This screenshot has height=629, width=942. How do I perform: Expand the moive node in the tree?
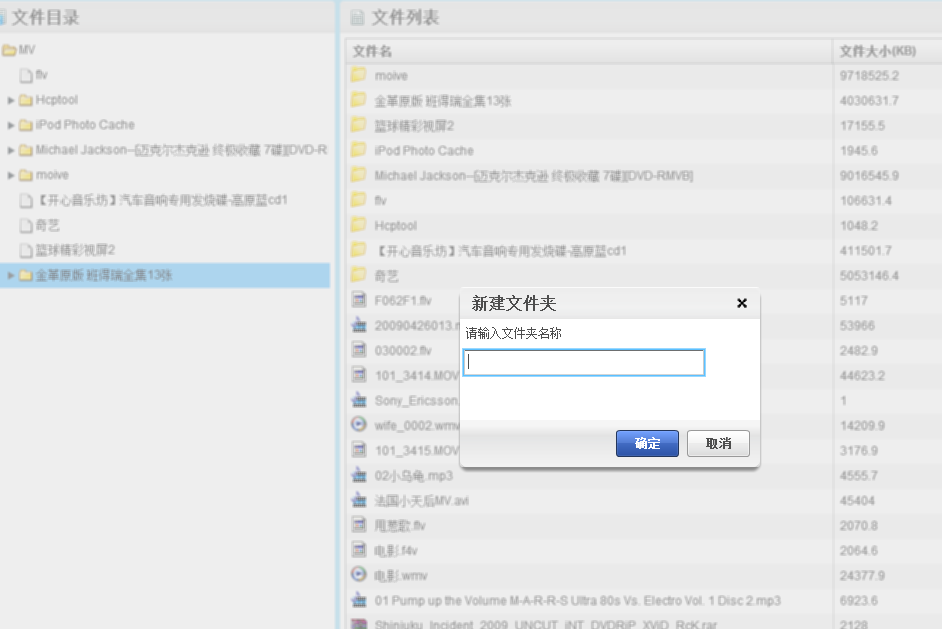[11, 175]
